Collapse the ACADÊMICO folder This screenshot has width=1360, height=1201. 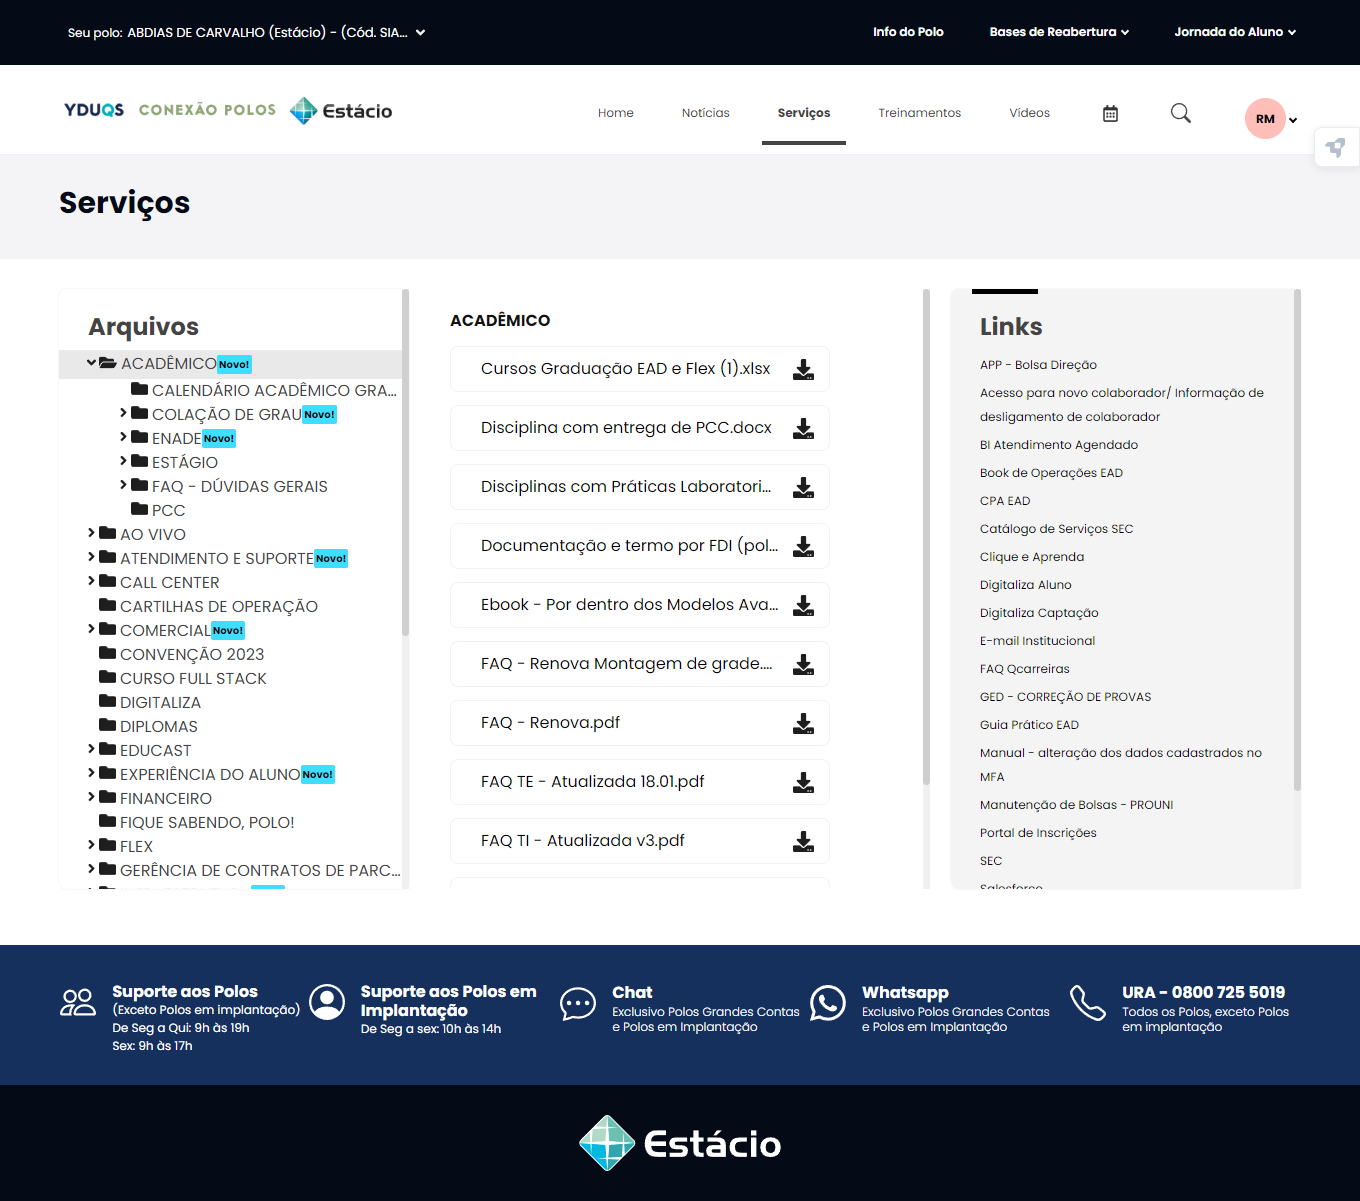(x=91, y=363)
